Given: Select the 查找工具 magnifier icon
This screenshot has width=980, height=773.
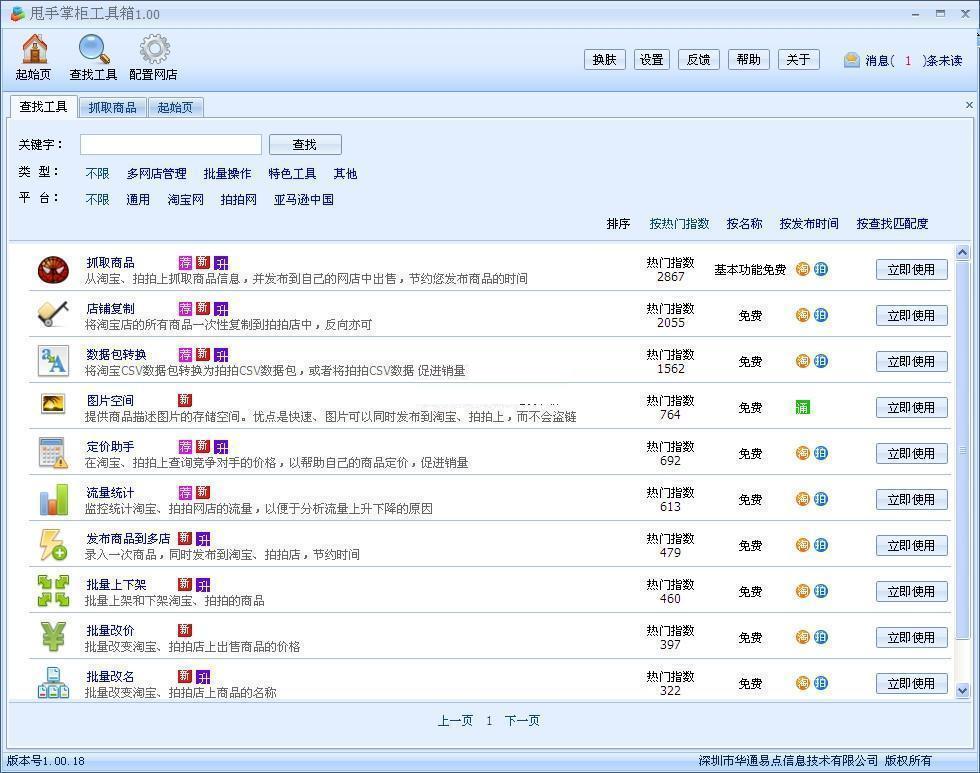Looking at the screenshot, I should coord(94,49).
